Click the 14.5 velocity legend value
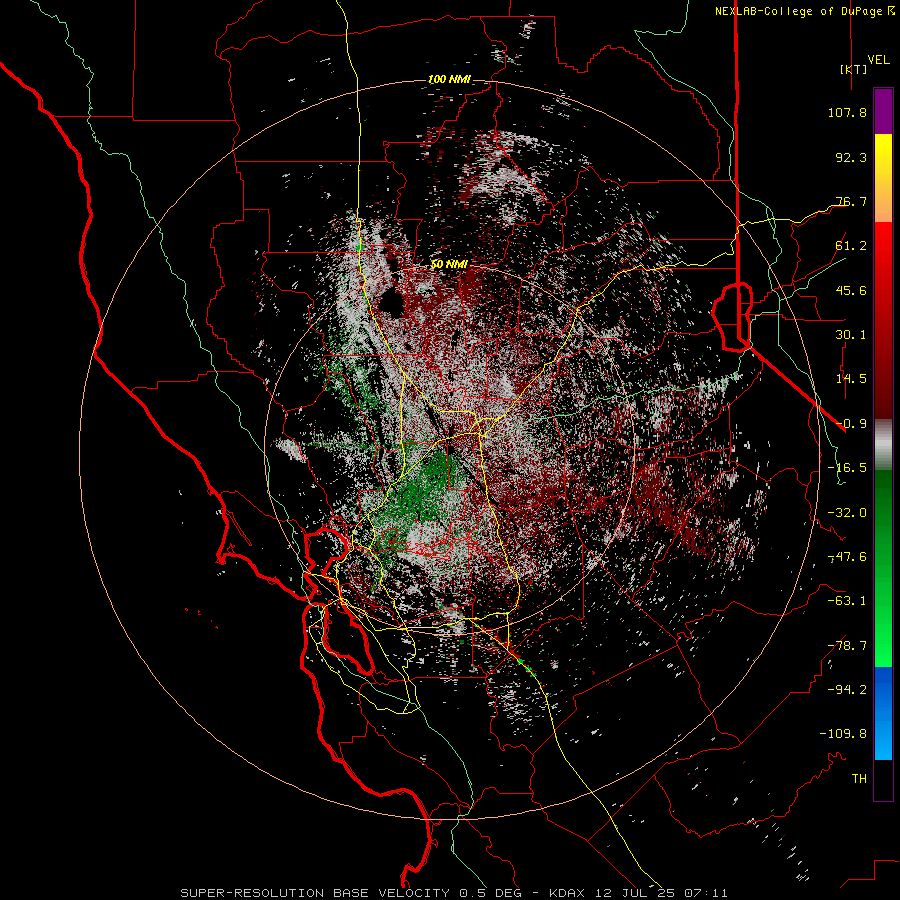The width and height of the screenshot is (900, 900). pyautogui.click(x=851, y=379)
